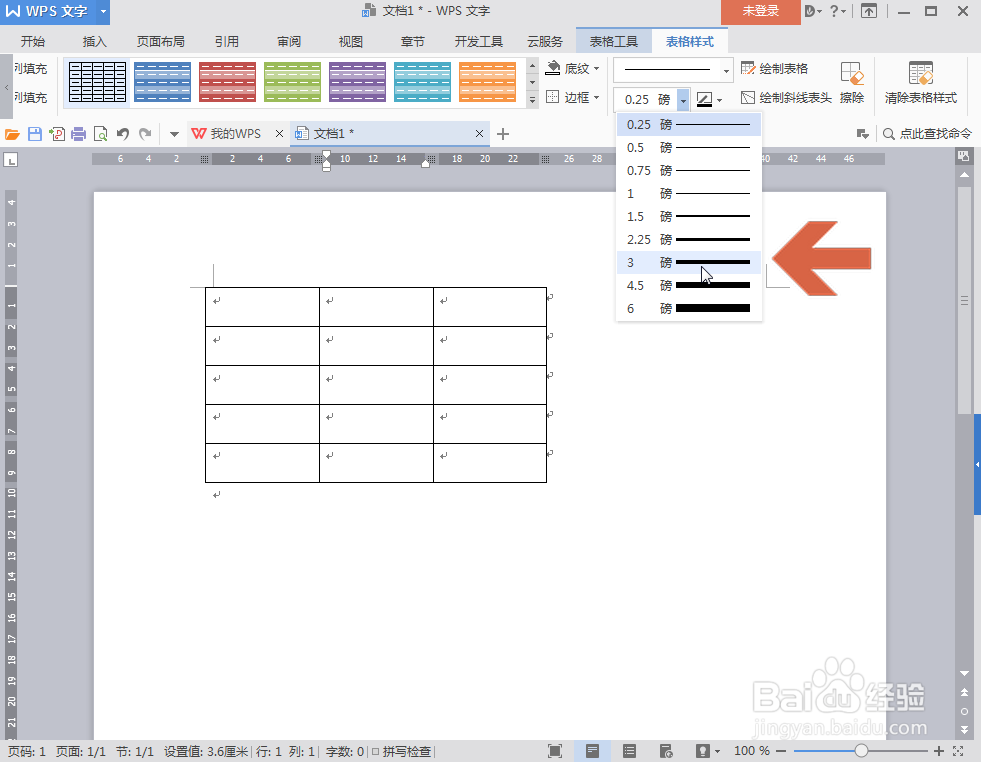
Task: Open the 视图 ribbon tab
Action: point(350,41)
